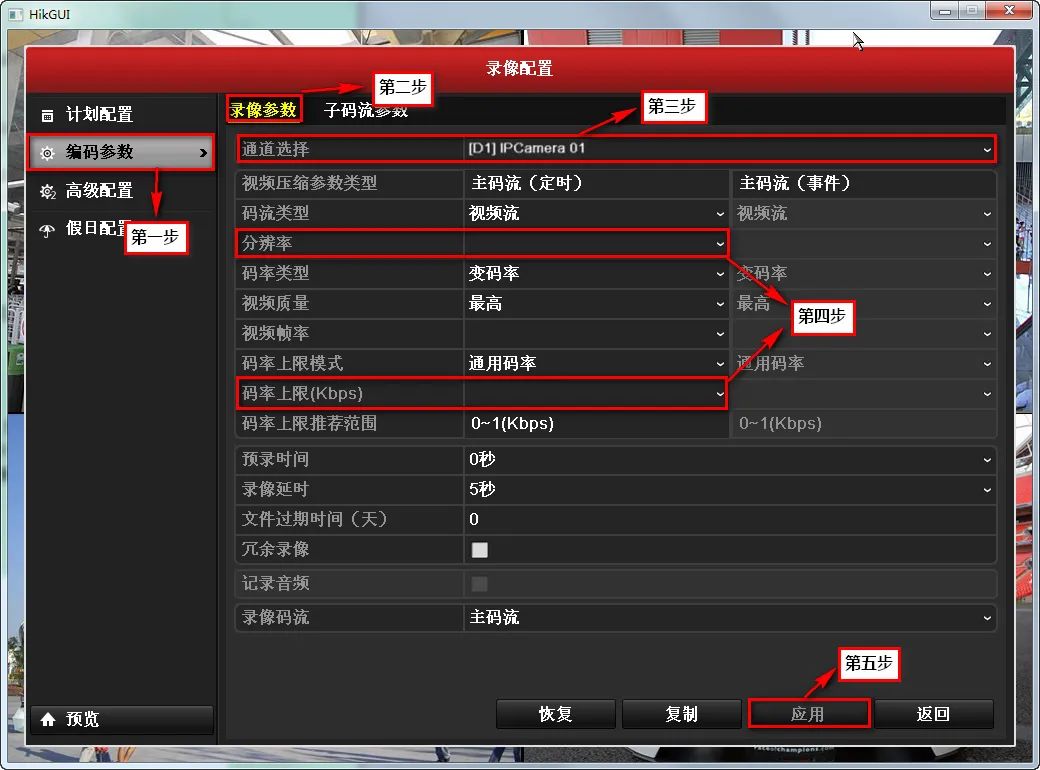Switch to the 录像参数 tab
Screen dimensions: 1040x770
tap(264, 109)
